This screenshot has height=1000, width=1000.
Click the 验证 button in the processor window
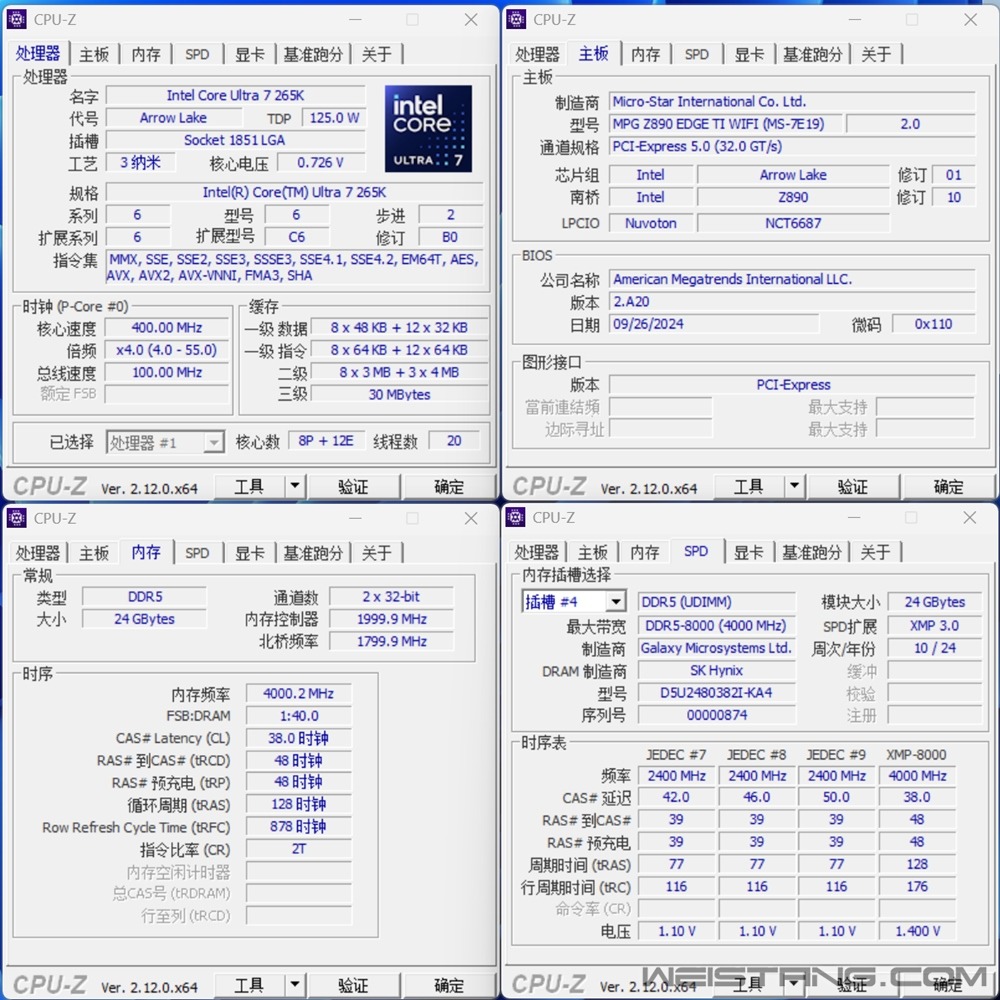pyautogui.click(x=353, y=487)
